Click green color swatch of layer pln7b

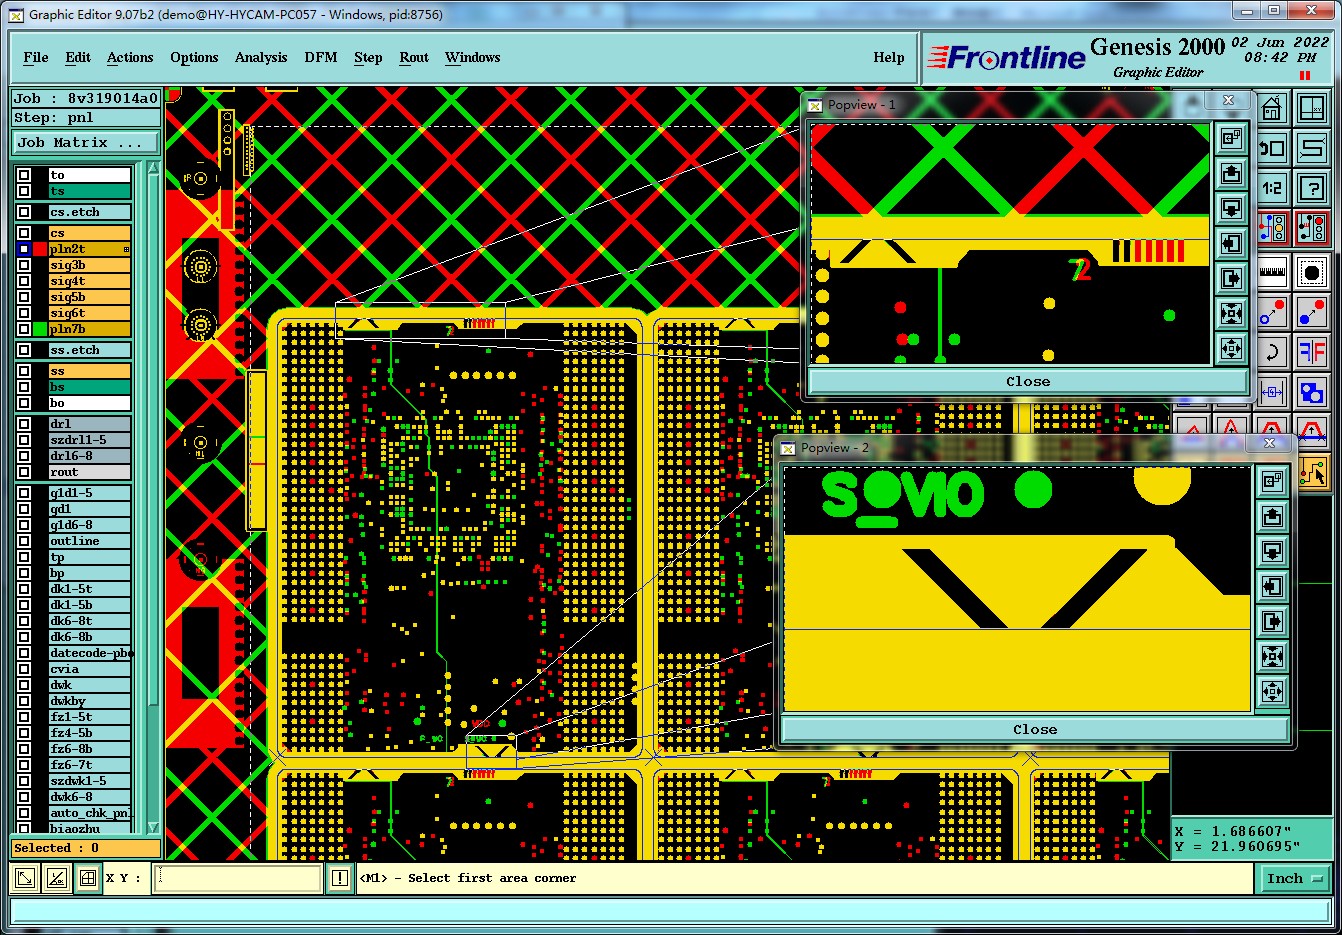[x=40, y=329]
